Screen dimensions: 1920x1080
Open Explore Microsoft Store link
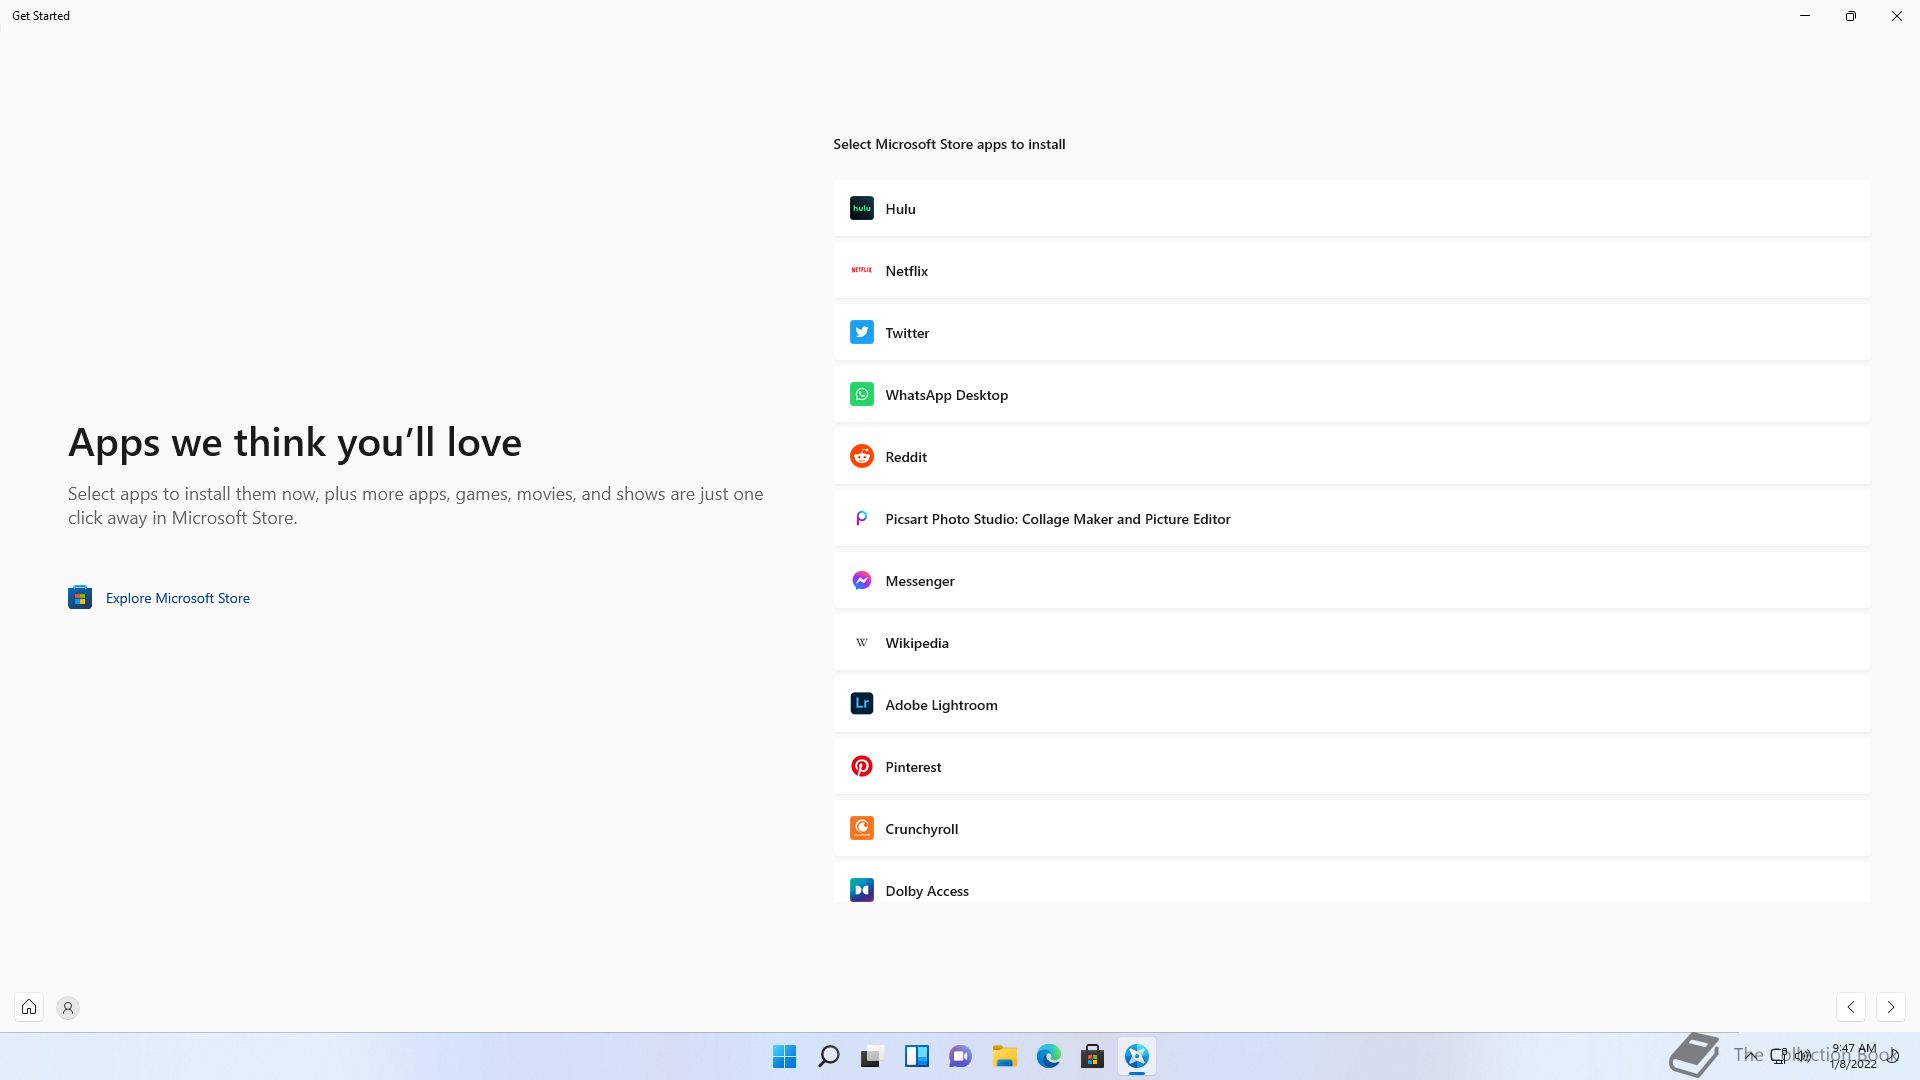point(178,598)
